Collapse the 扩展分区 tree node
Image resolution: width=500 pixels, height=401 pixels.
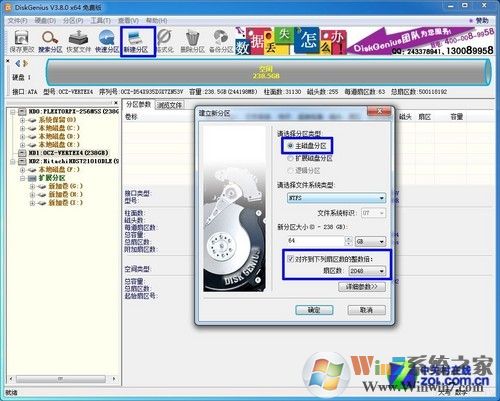click(x=23, y=178)
